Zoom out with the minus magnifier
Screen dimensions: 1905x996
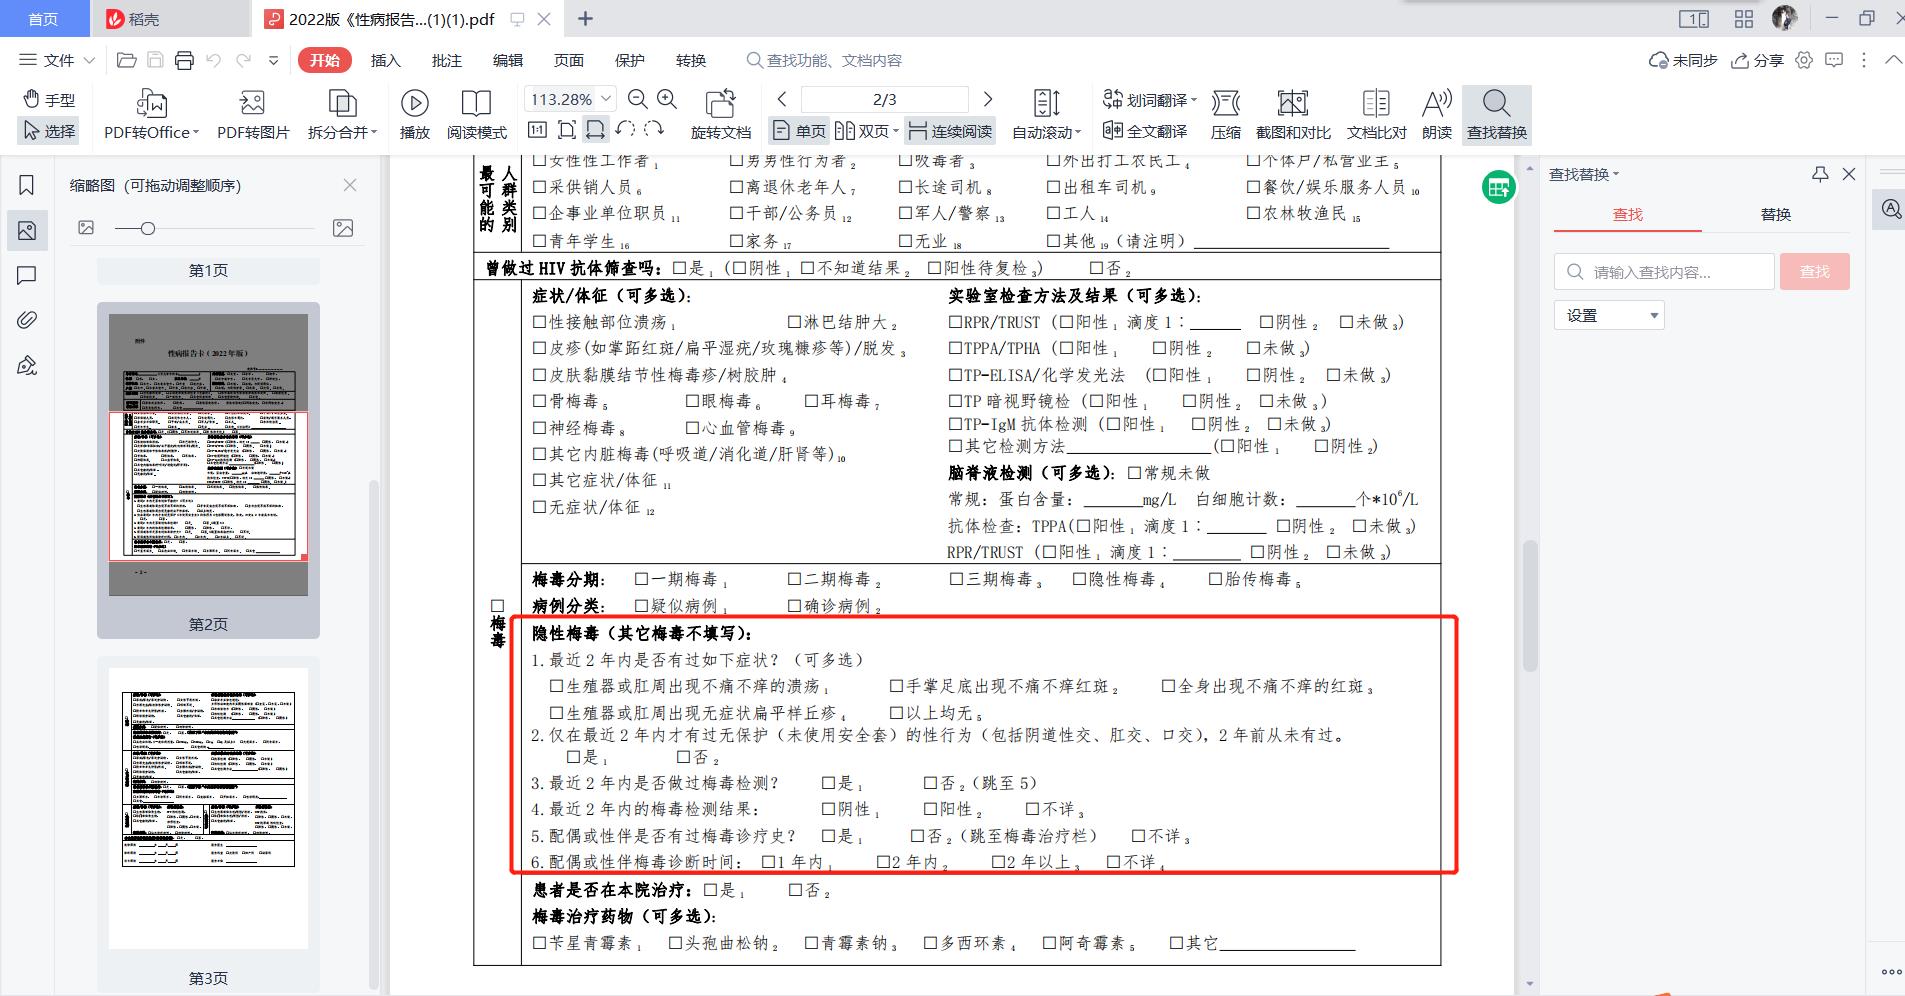point(637,99)
